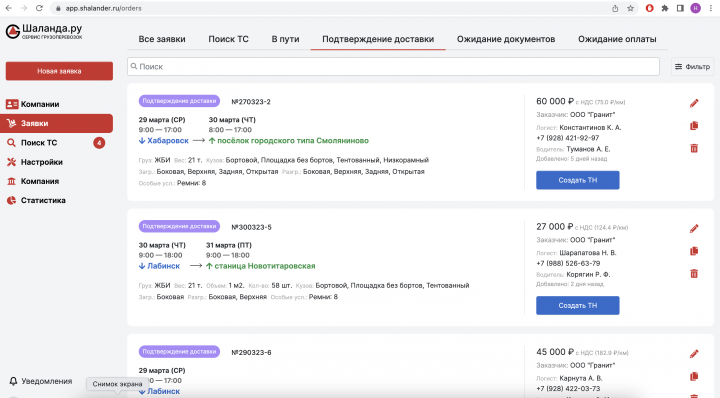Click Создать ТН for order №300323-5

(x=578, y=305)
